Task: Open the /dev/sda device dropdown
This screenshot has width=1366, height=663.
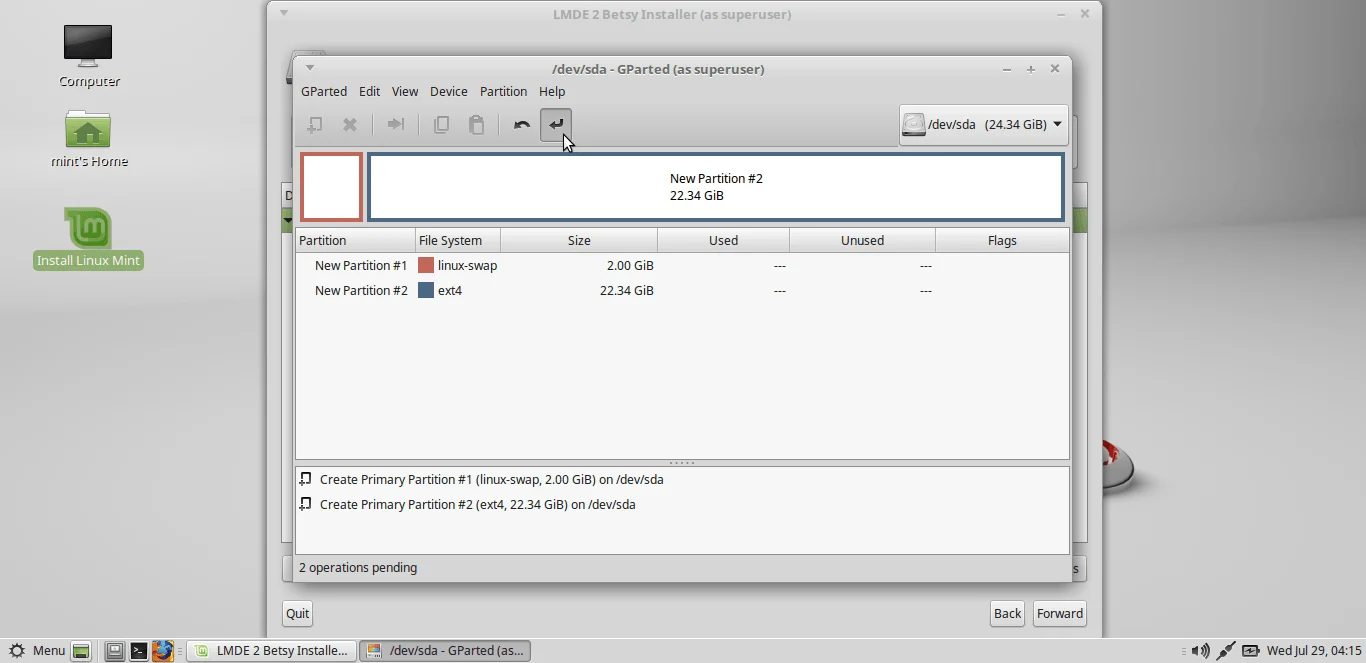Action: [983, 124]
